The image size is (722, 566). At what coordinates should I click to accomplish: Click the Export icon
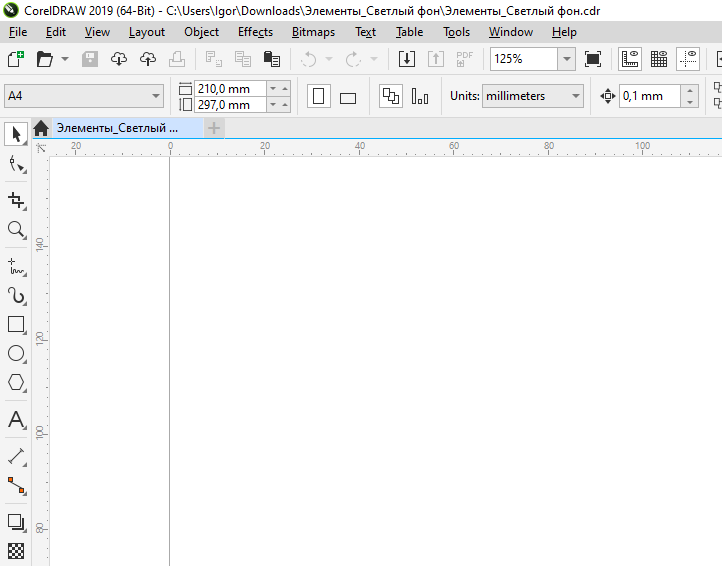(436, 59)
